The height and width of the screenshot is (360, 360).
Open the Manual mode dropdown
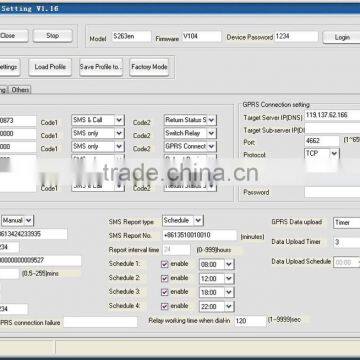click(17, 220)
